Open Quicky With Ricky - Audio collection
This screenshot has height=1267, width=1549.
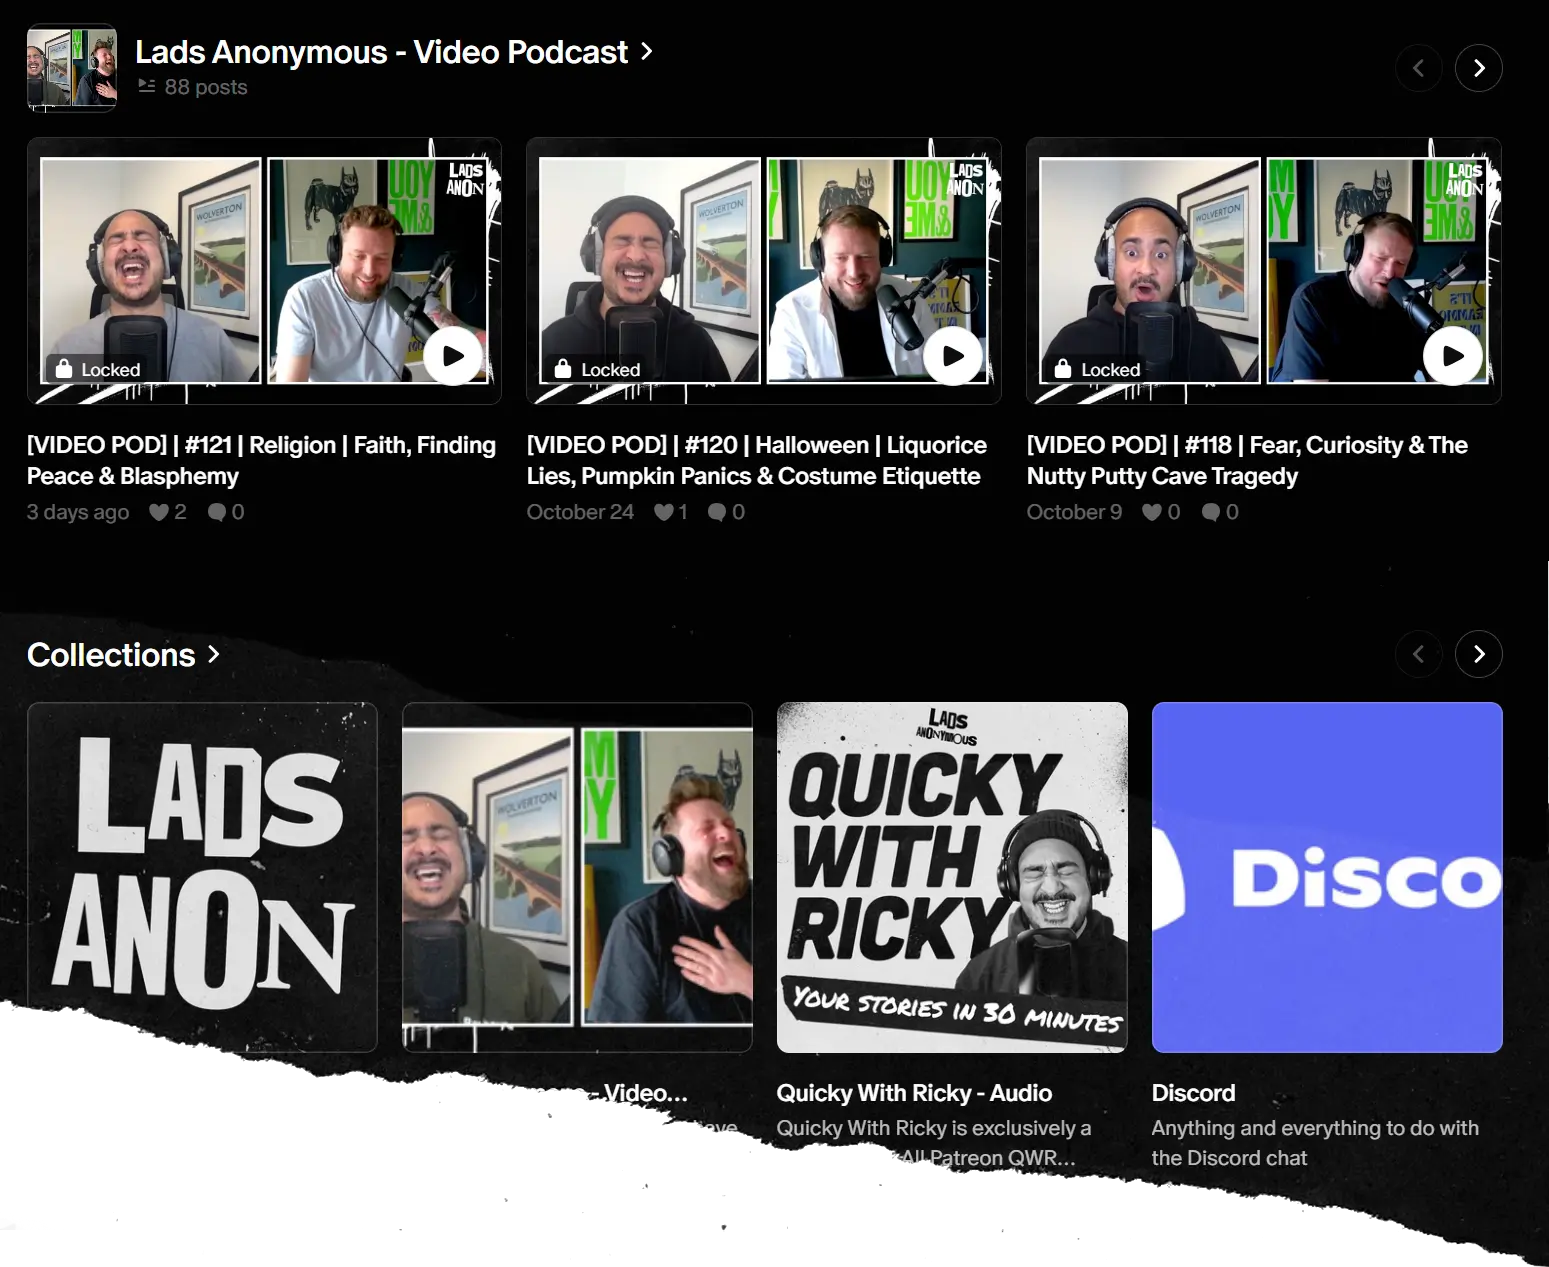tap(952, 877)
